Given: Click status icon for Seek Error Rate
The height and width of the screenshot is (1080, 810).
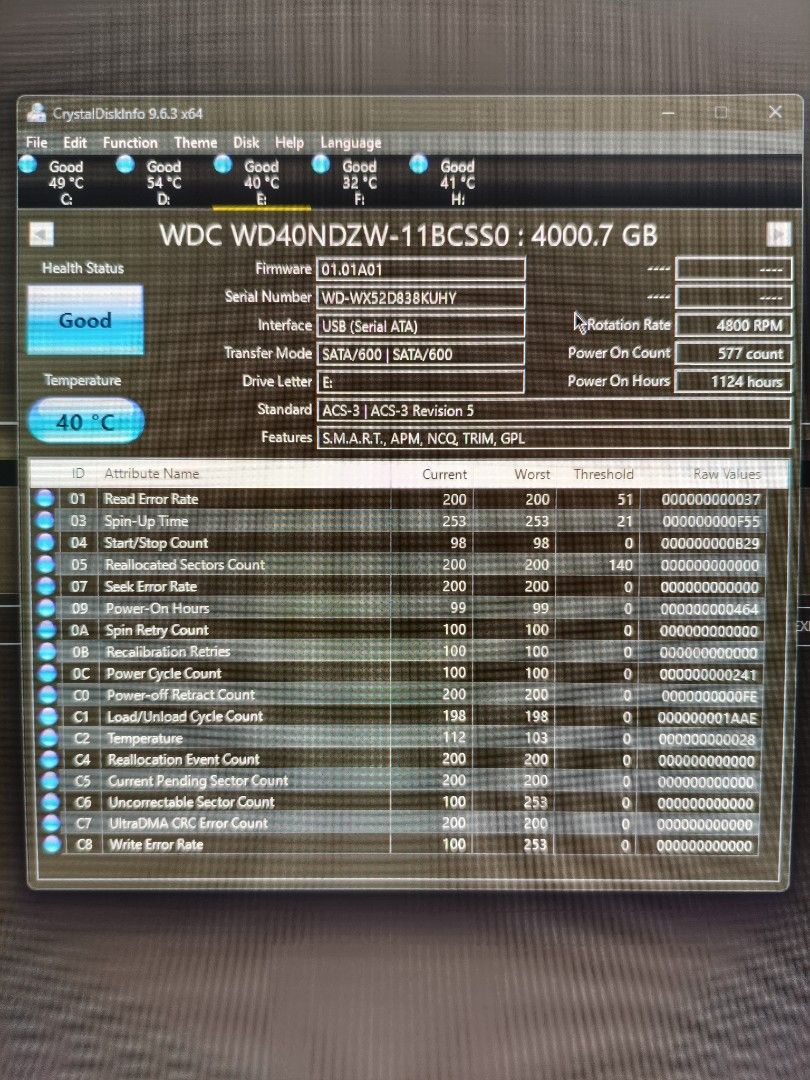Looking at the screenshot, I should (x=46, y=586).
